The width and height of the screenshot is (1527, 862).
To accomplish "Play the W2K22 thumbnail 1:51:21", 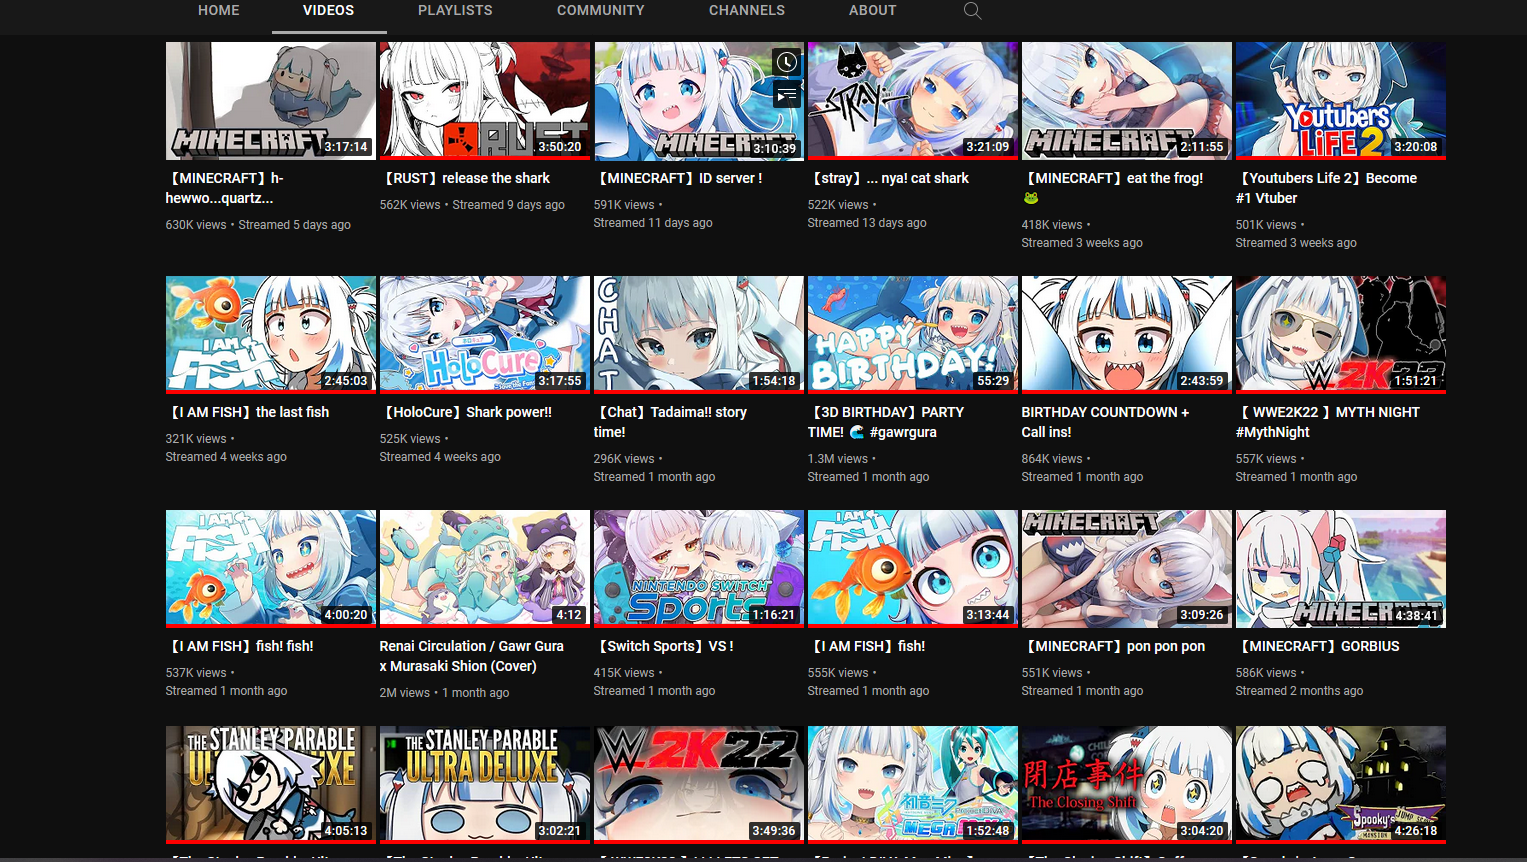I will tap(1341, 334).
